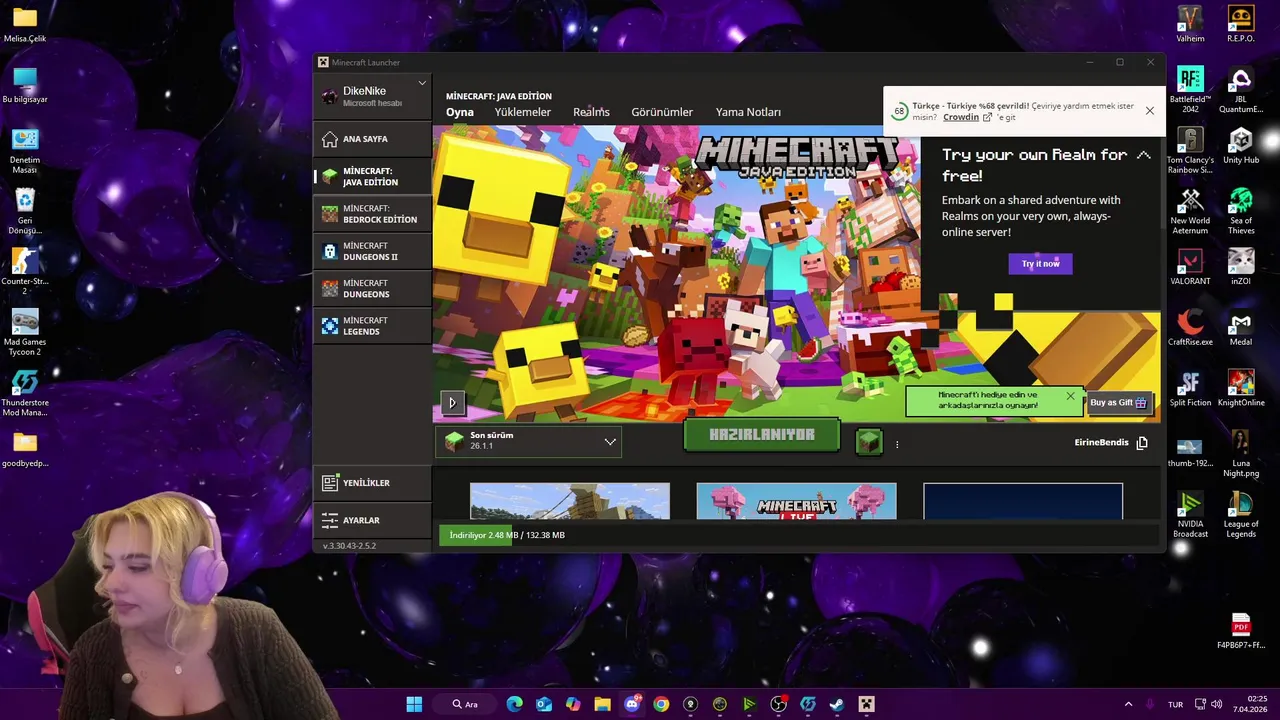Viewport: 1280px width, 720px height.
Task: Show hidden system tray icons
Action: (1128, 704)
